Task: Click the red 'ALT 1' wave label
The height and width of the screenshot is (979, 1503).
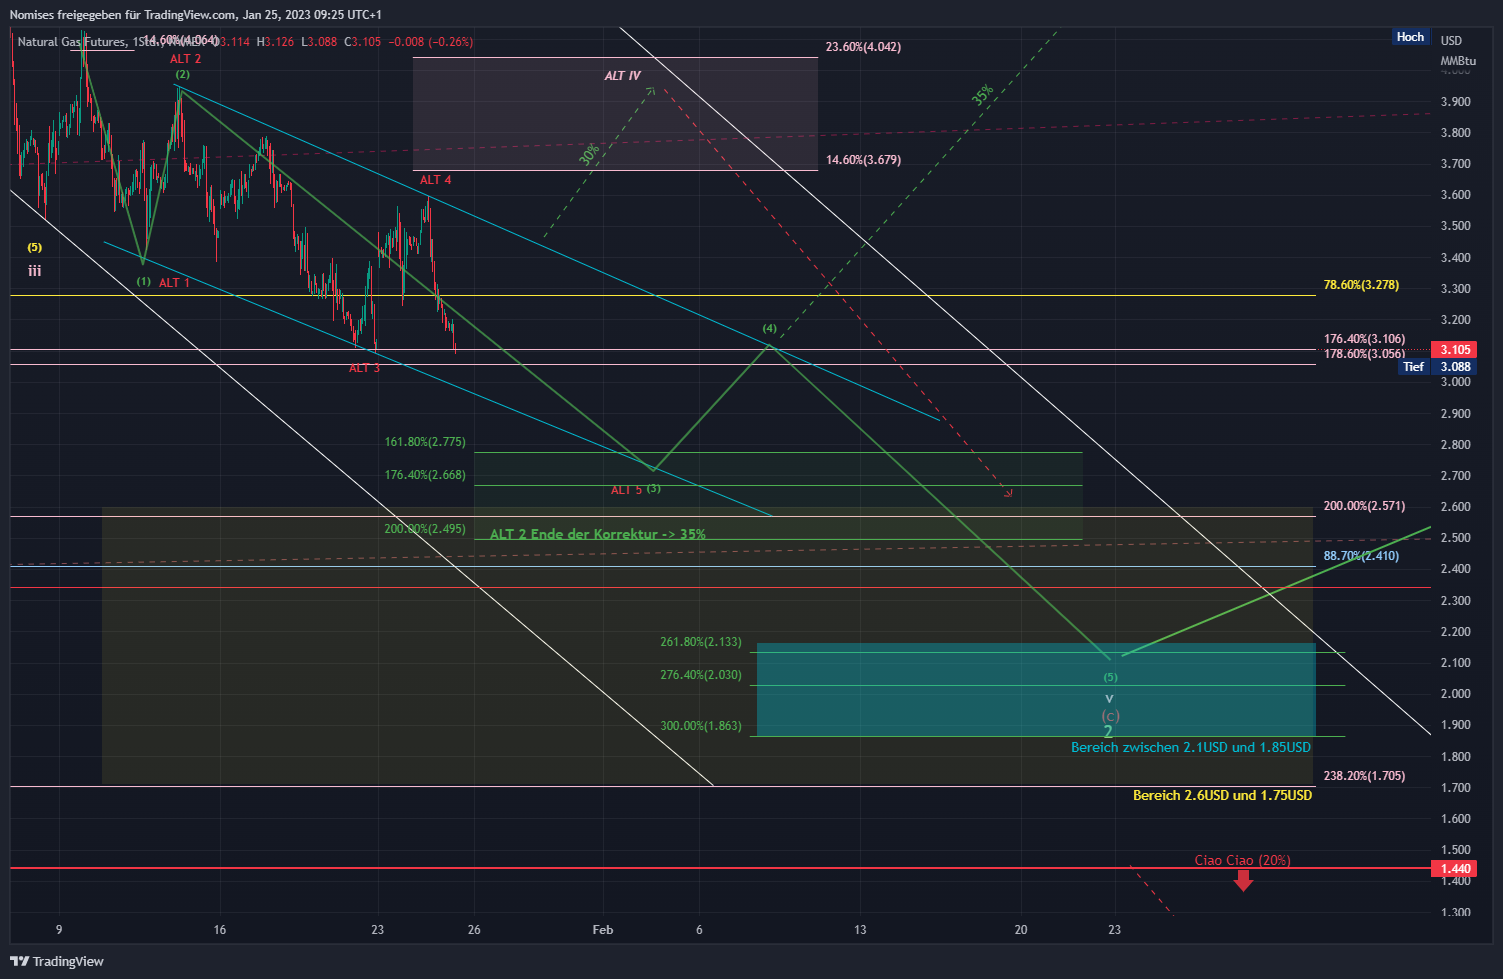Action: (x=174, y=283)
